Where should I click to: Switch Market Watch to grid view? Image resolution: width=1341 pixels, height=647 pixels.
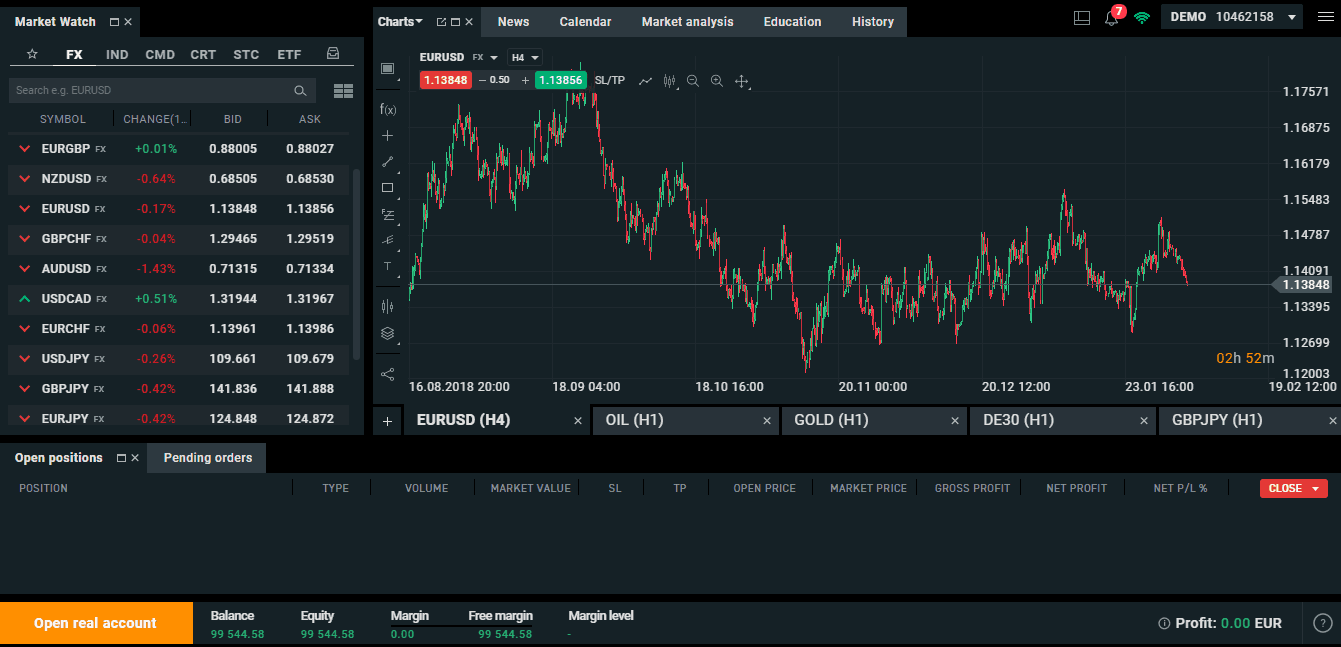[343, 91]
